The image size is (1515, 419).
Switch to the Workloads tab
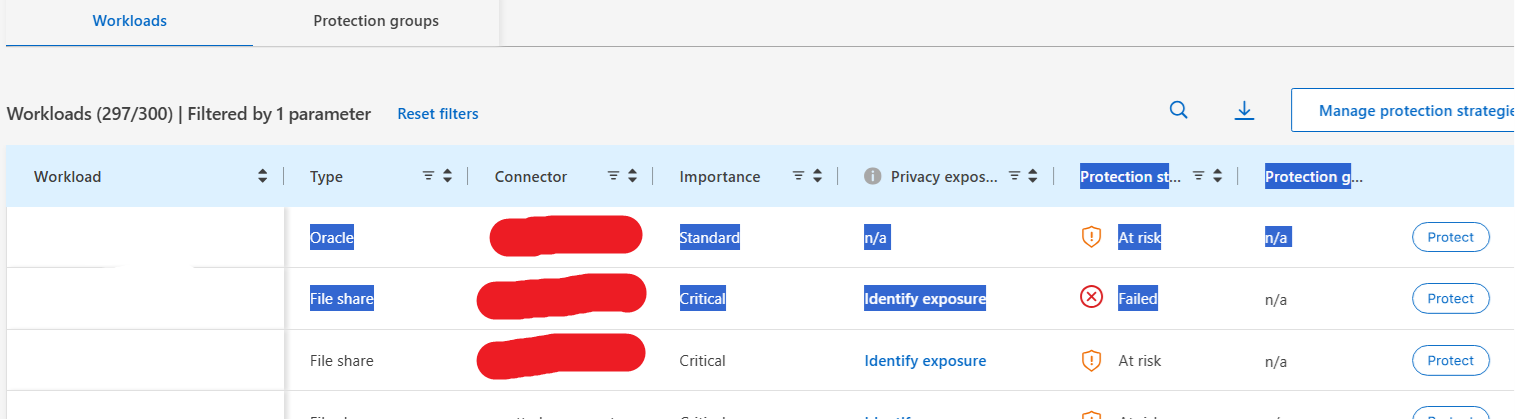129,21
